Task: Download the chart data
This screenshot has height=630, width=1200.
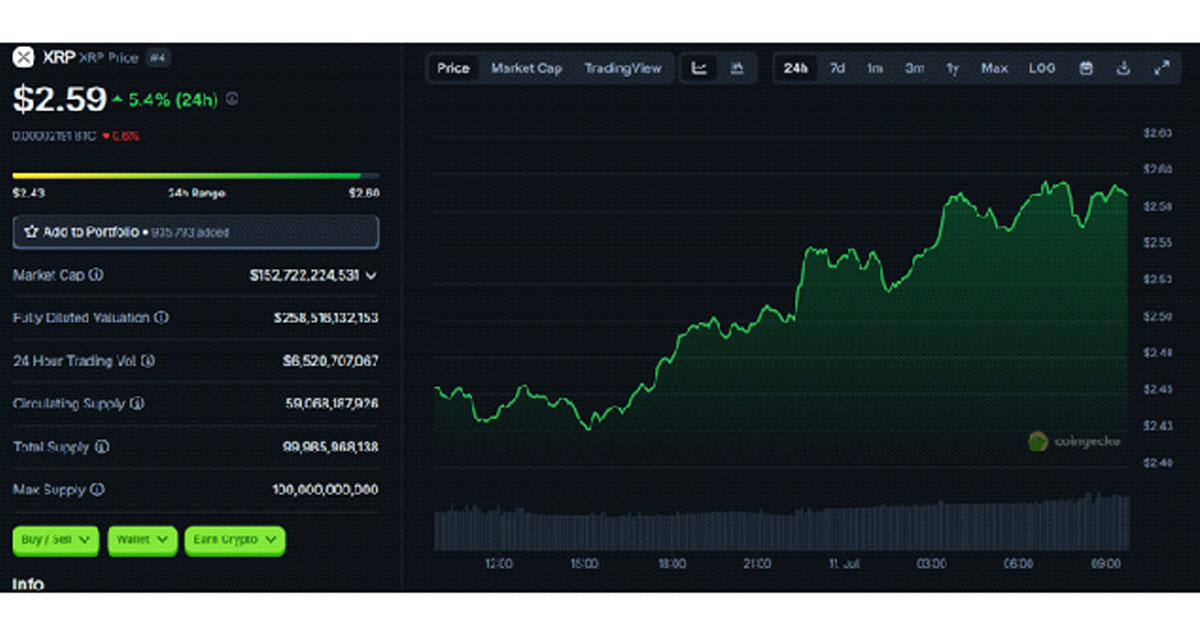Action: tap(1123, 68)
